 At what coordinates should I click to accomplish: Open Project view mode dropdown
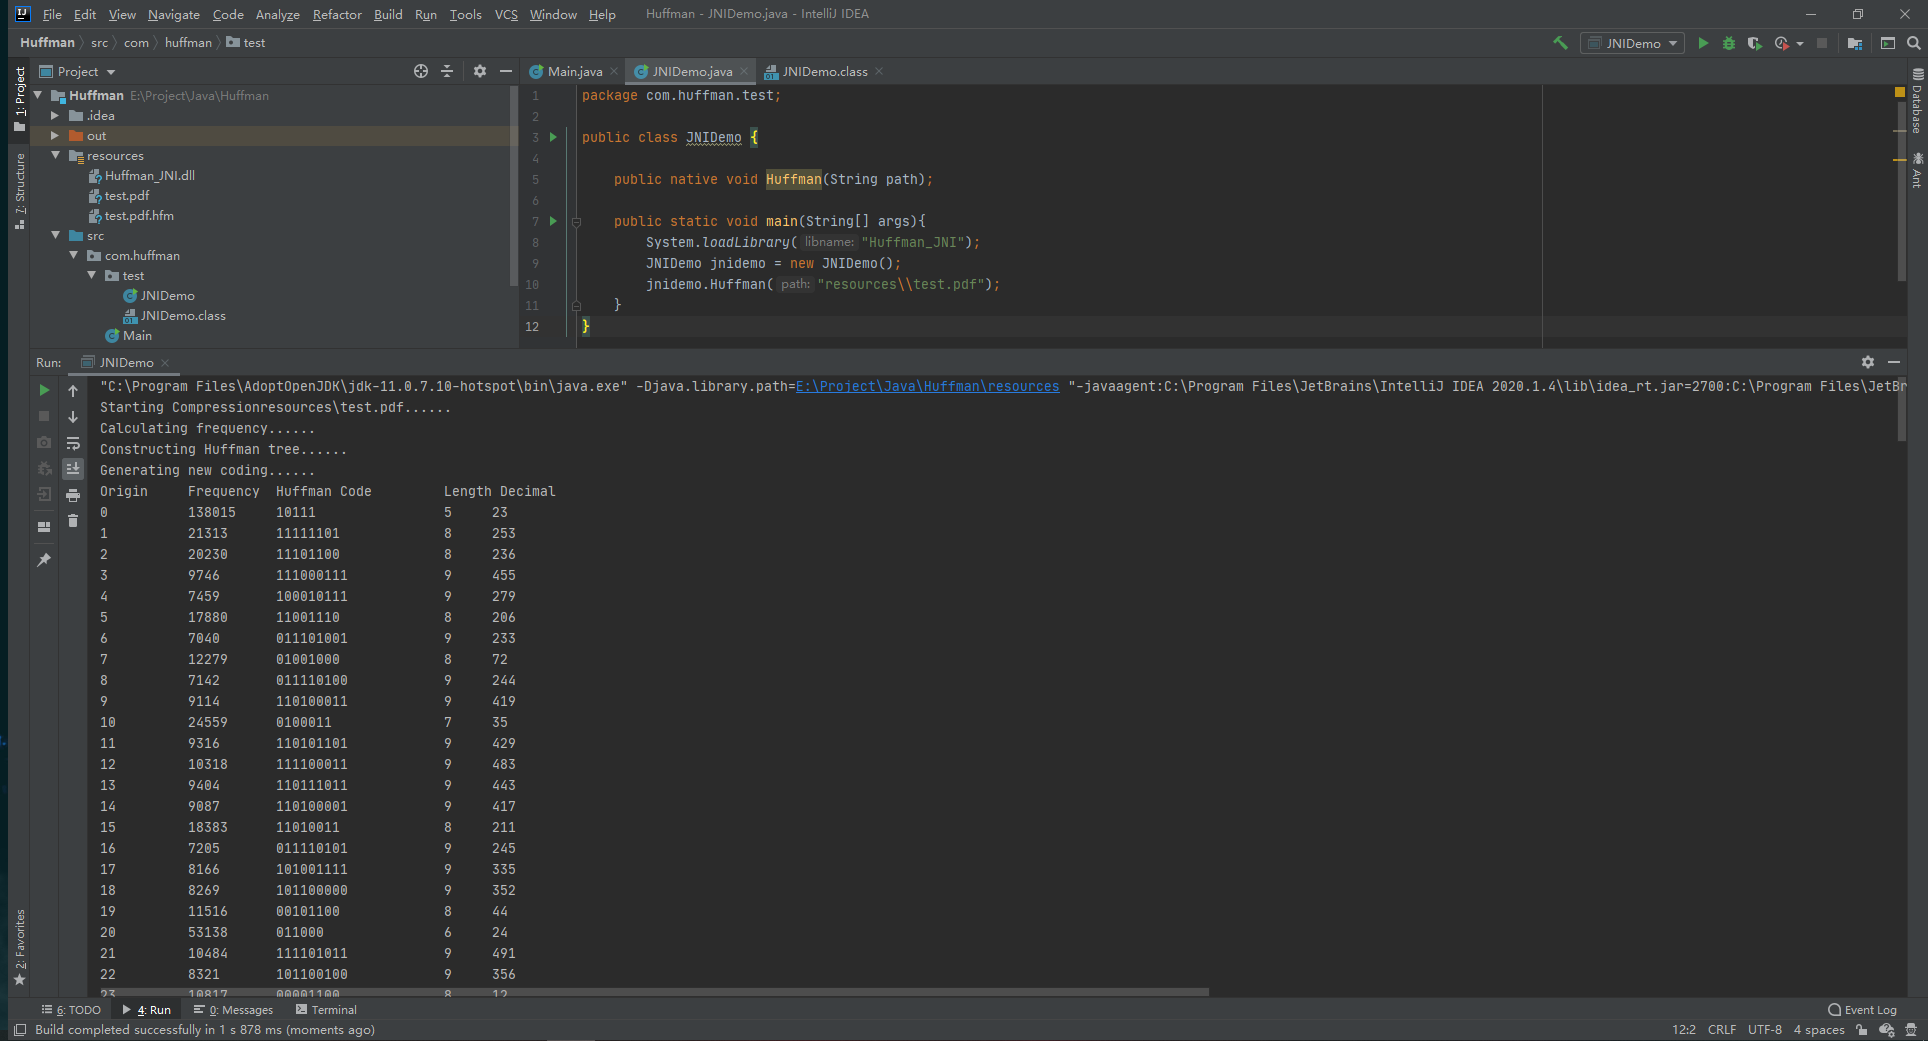pyautogui.click(x=78, y=71)
